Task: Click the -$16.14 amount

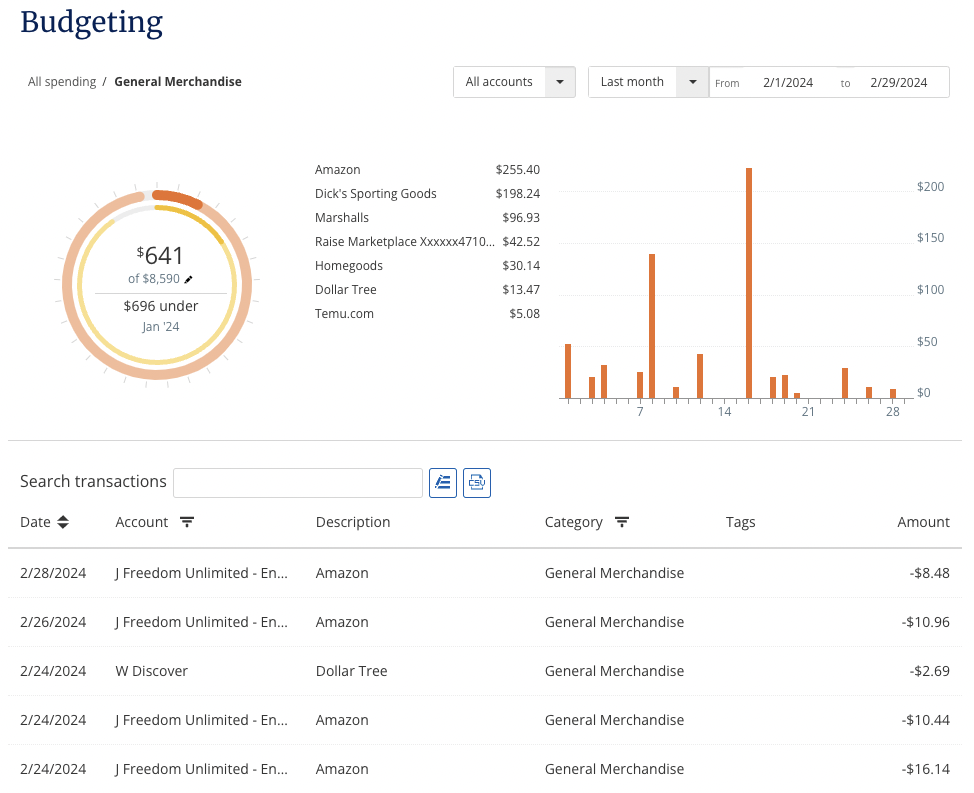Action: click(926, 769)
